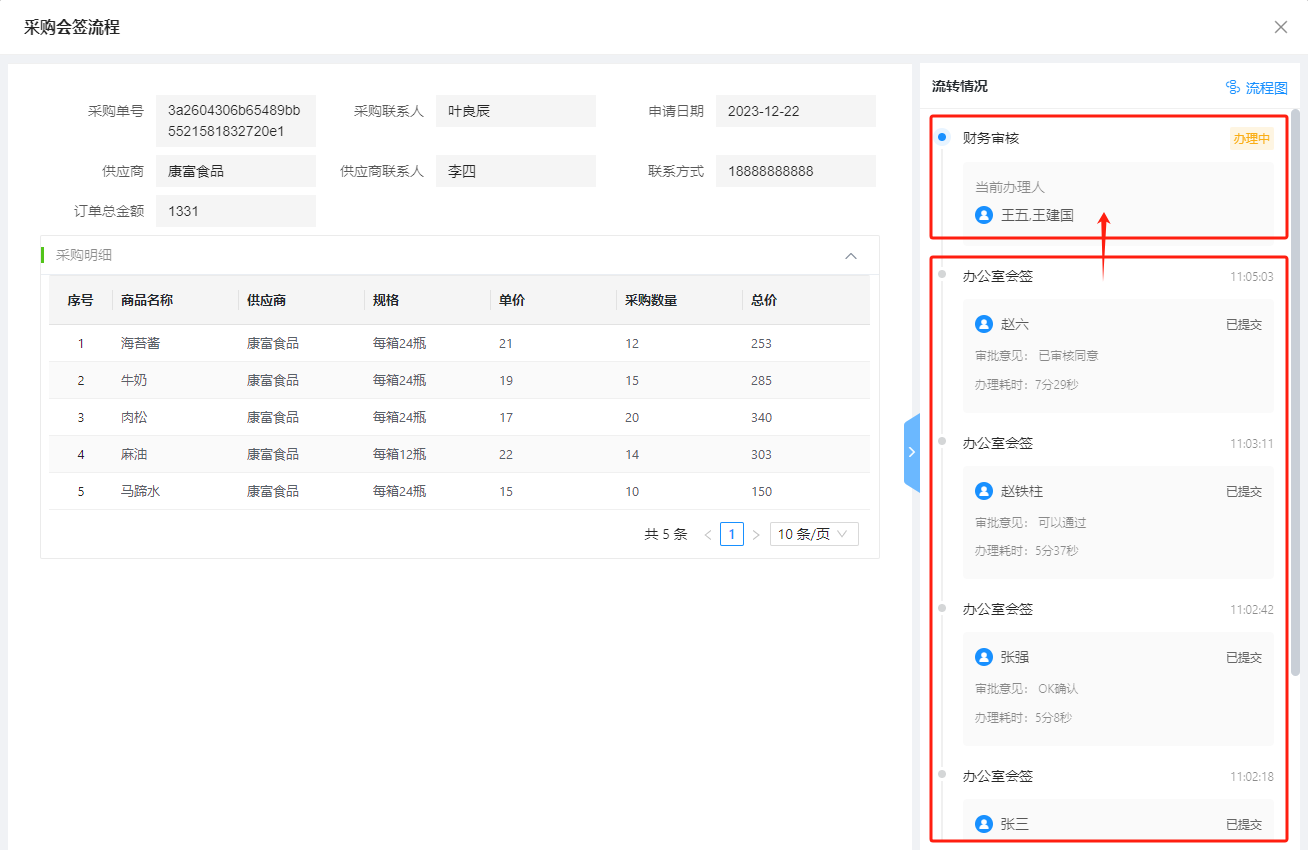Open the 10 条/页 page size dropdown

(814, 534)
